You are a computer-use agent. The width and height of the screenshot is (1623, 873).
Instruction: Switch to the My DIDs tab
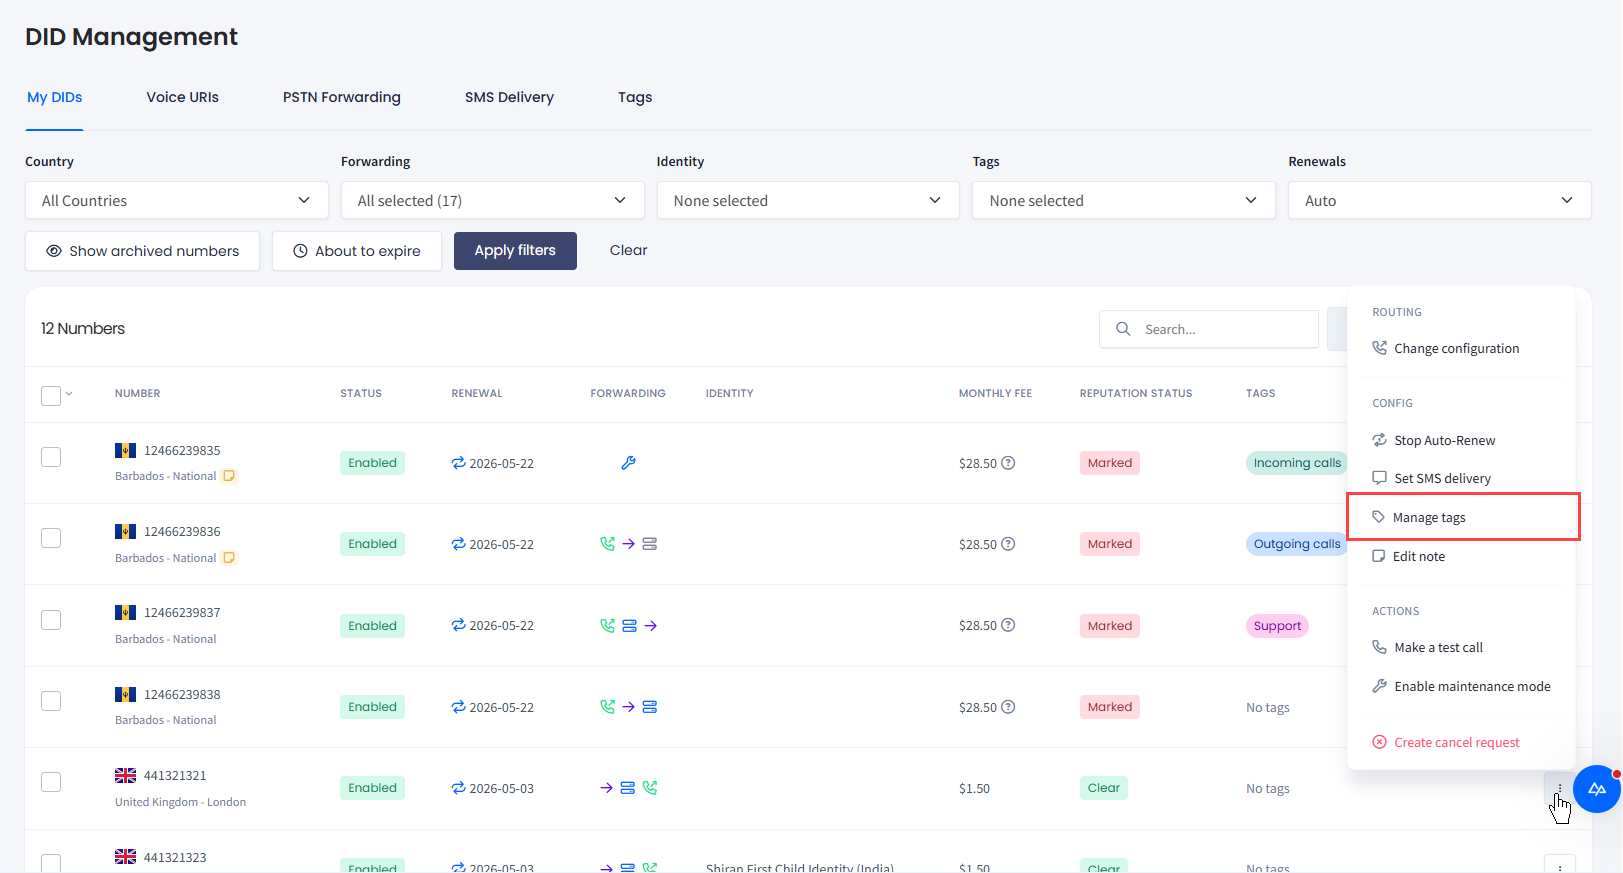54,97
